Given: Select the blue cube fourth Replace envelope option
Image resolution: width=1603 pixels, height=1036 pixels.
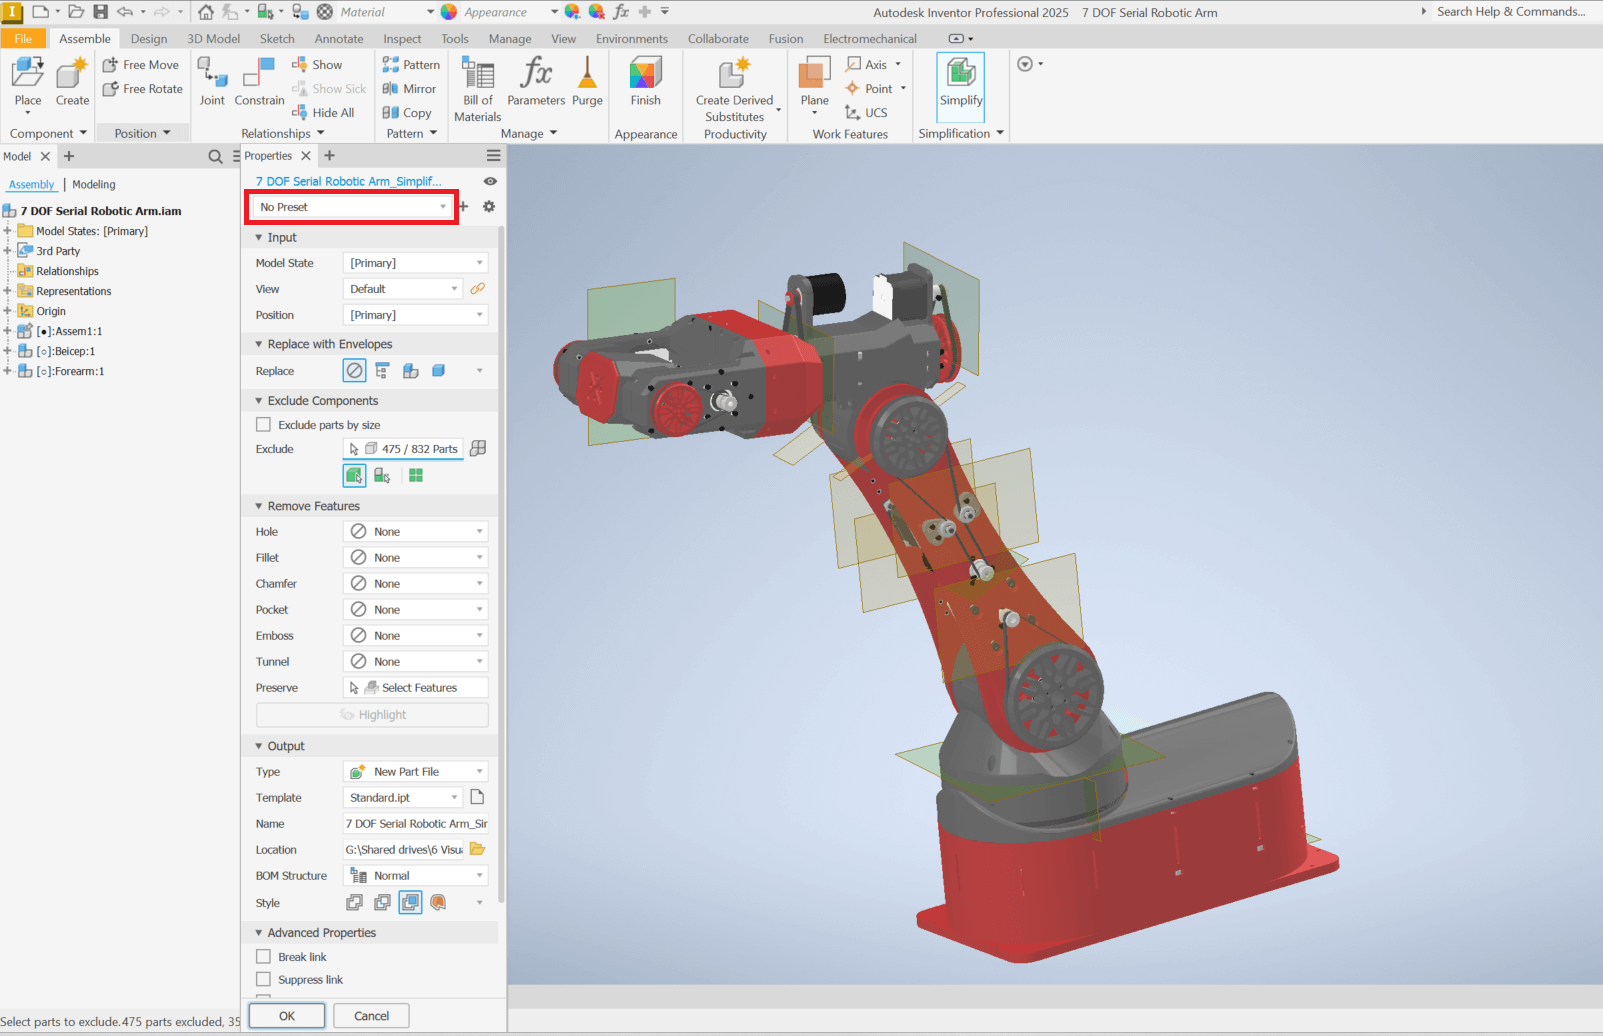Looking at the screenshot, I should click(x=438, y=371).
